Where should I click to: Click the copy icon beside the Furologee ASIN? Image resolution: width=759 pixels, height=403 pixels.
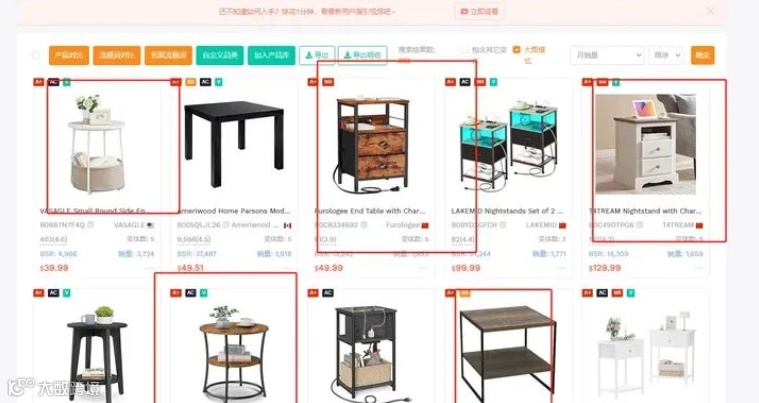[364, 225]
